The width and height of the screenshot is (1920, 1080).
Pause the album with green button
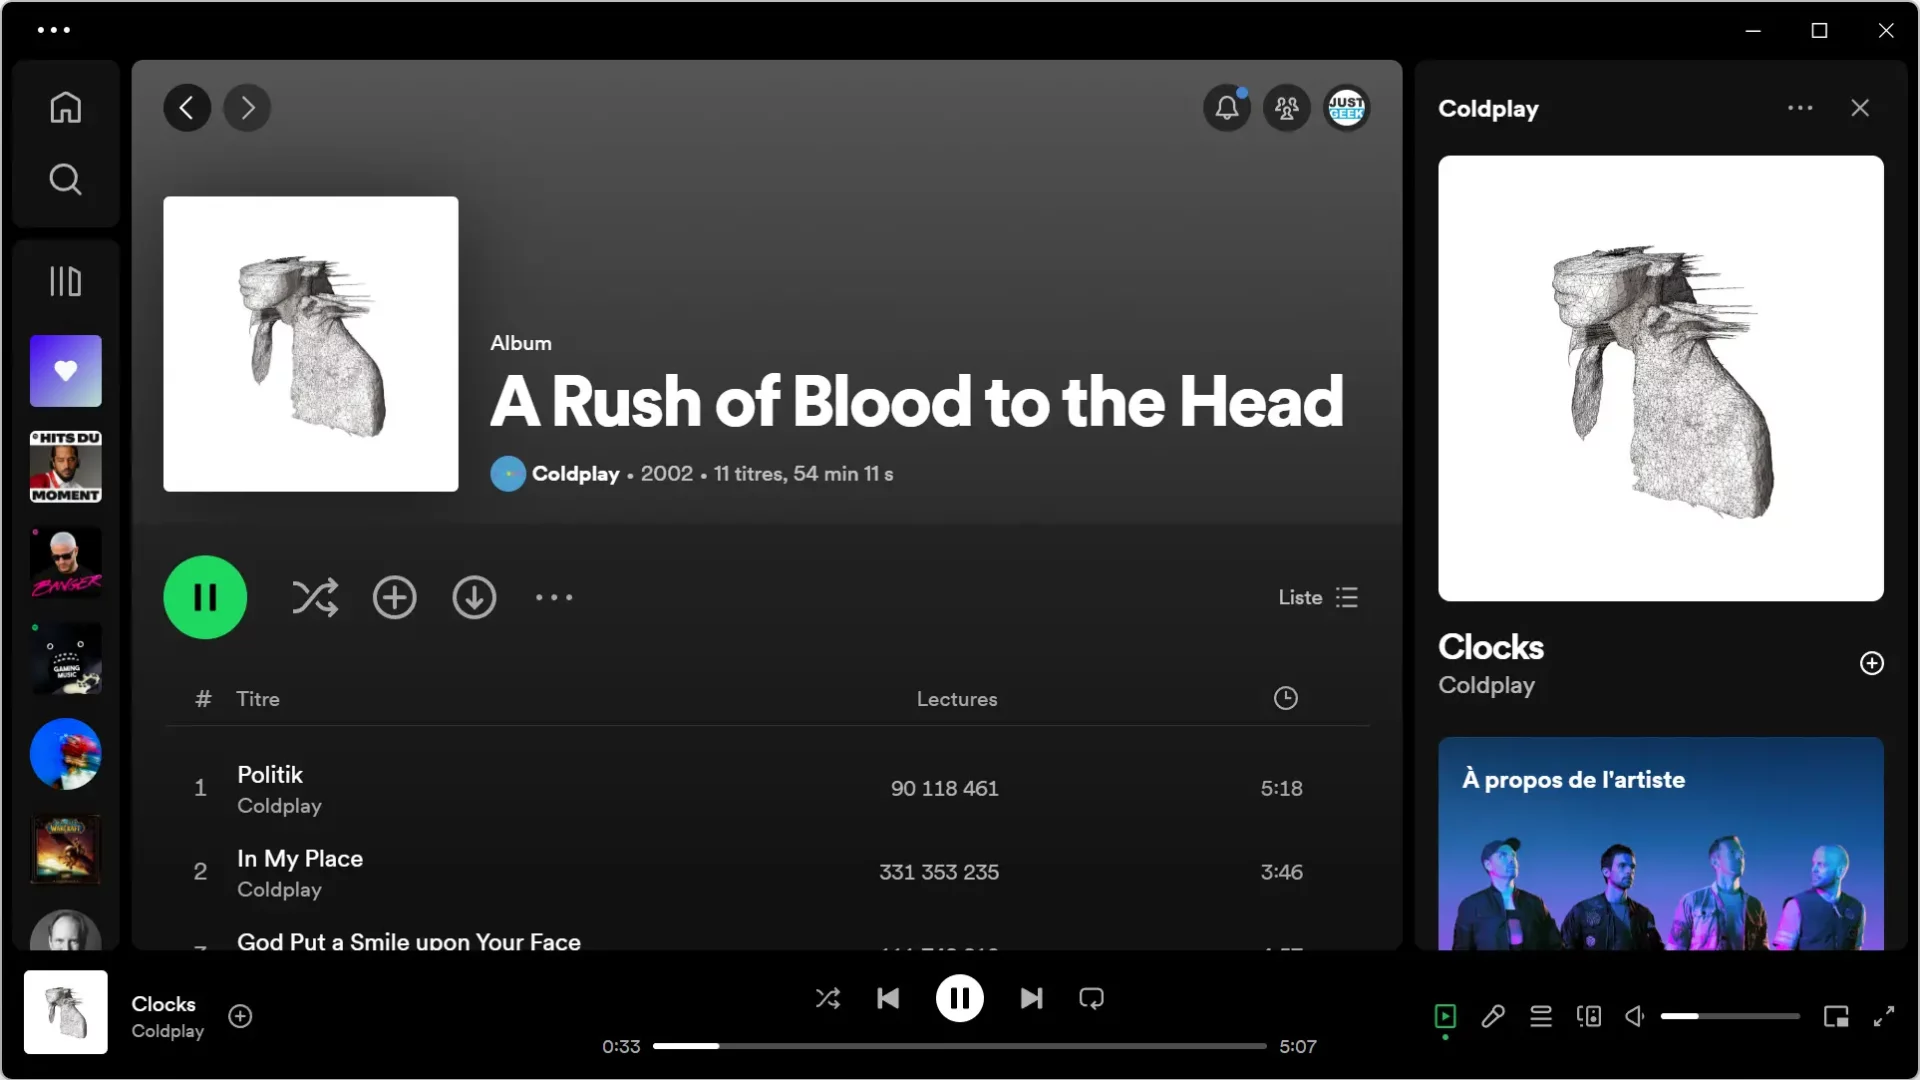[205, 597]
